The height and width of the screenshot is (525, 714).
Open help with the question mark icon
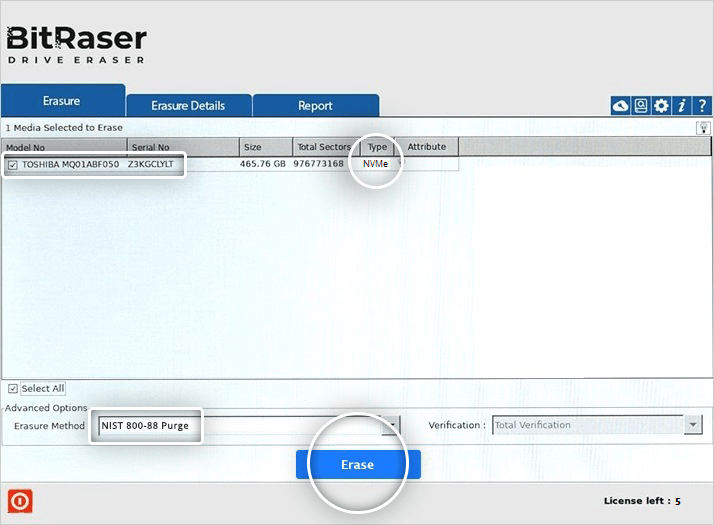point(702,106)
